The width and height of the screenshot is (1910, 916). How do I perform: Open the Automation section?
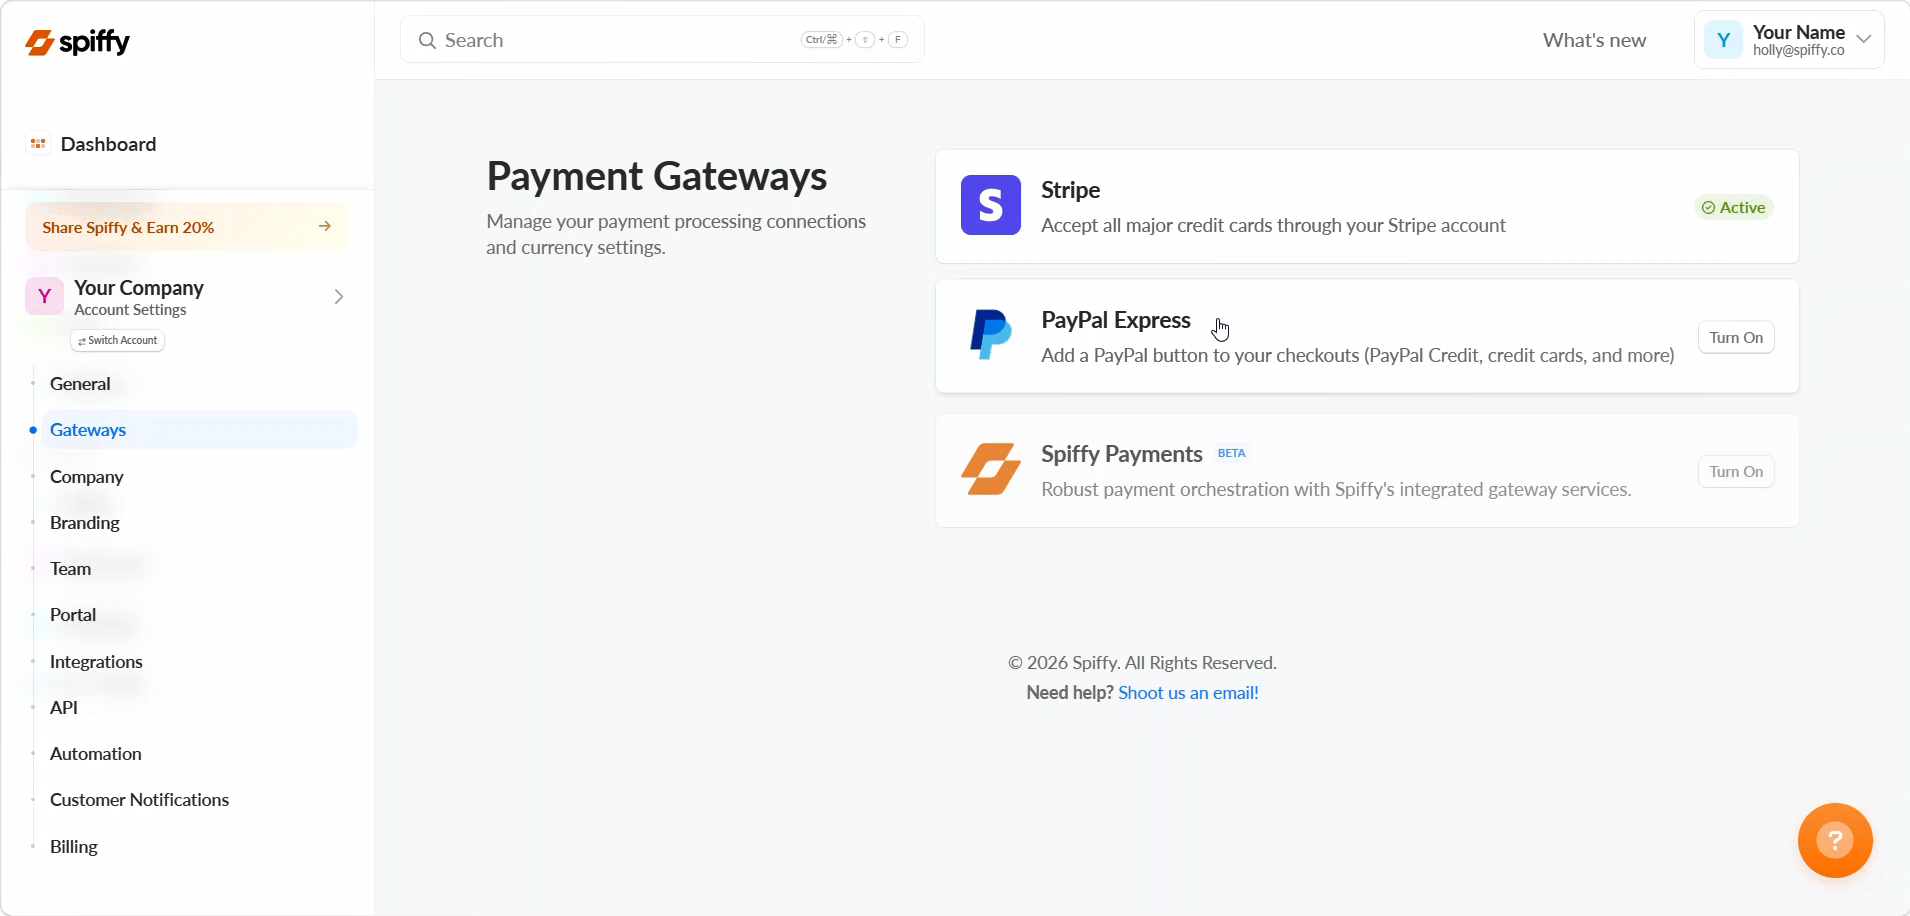[96, 754]
